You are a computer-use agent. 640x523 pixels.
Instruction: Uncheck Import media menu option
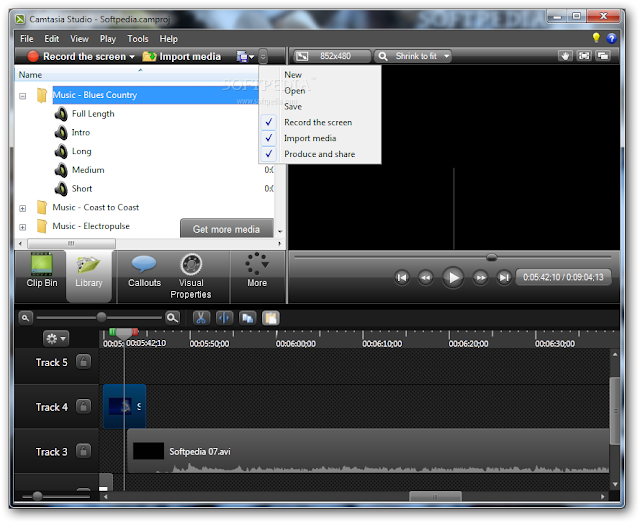[310, 138]
